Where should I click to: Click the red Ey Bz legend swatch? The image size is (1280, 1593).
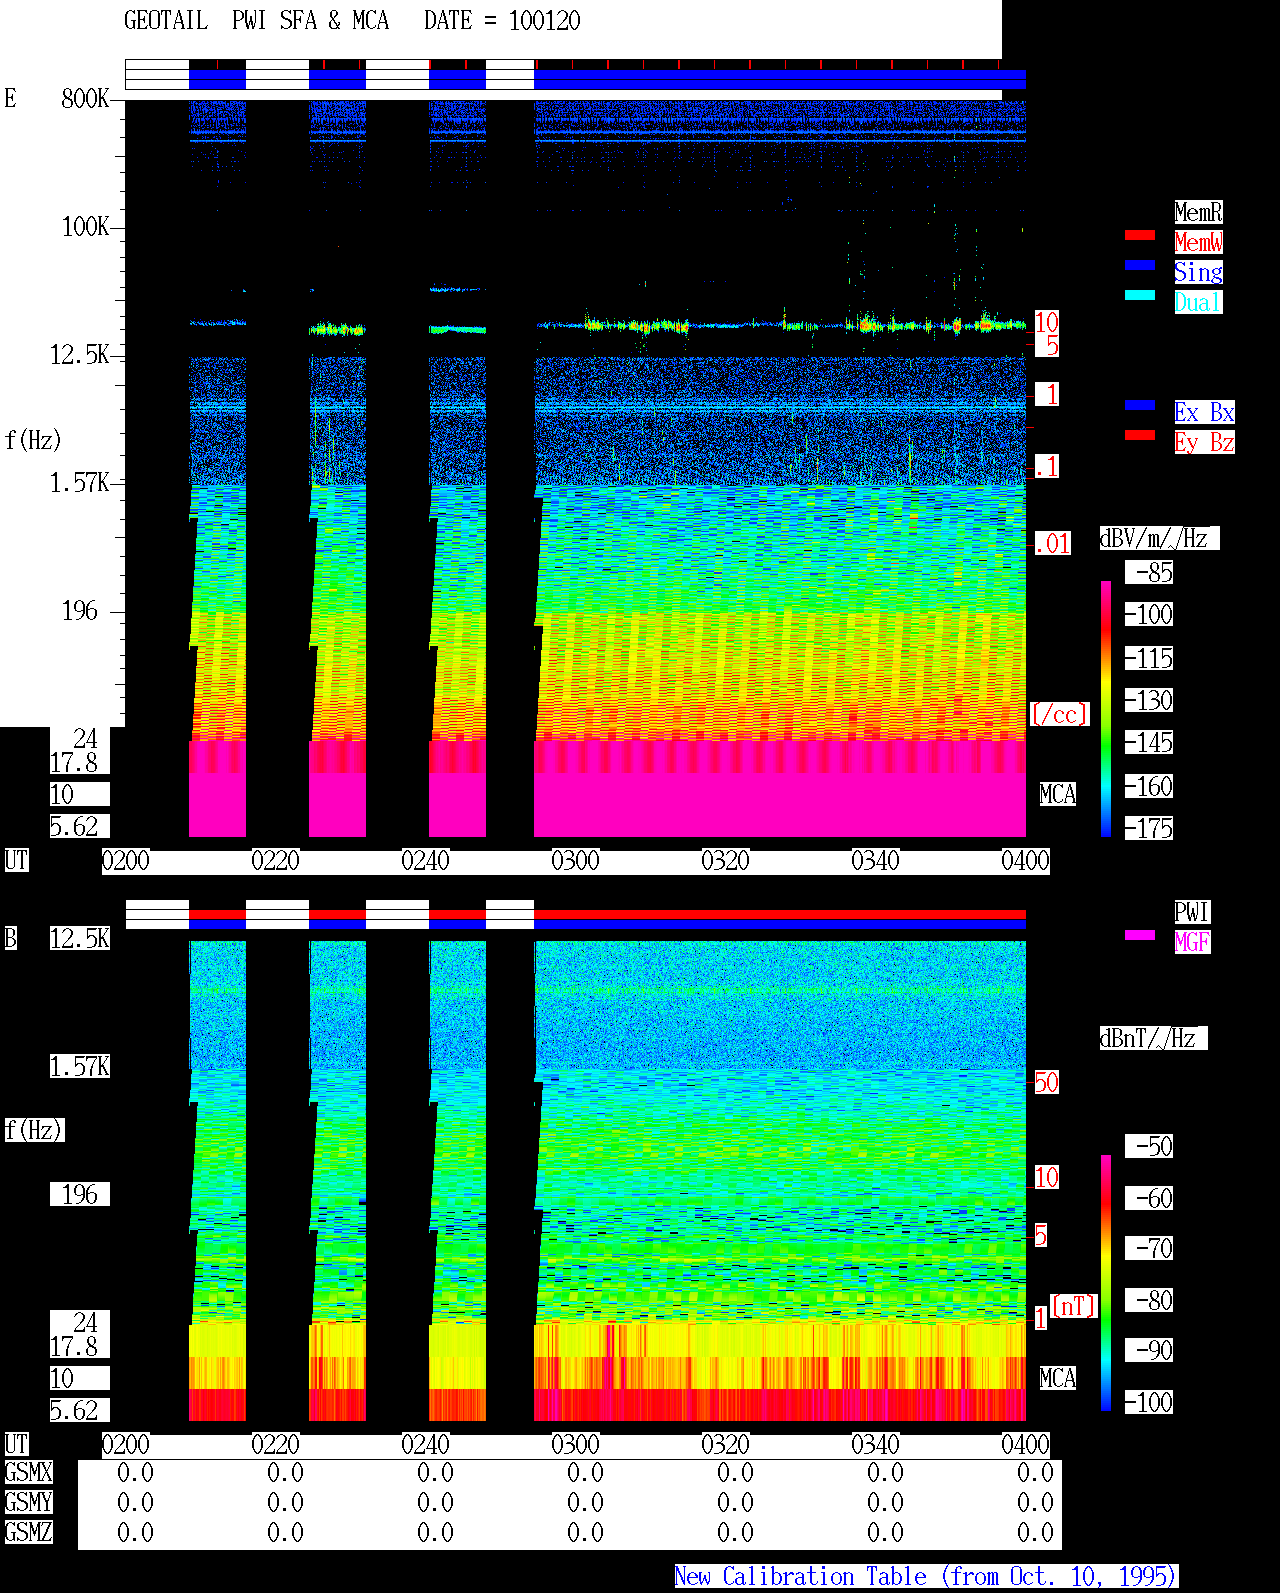[1140, 435]
